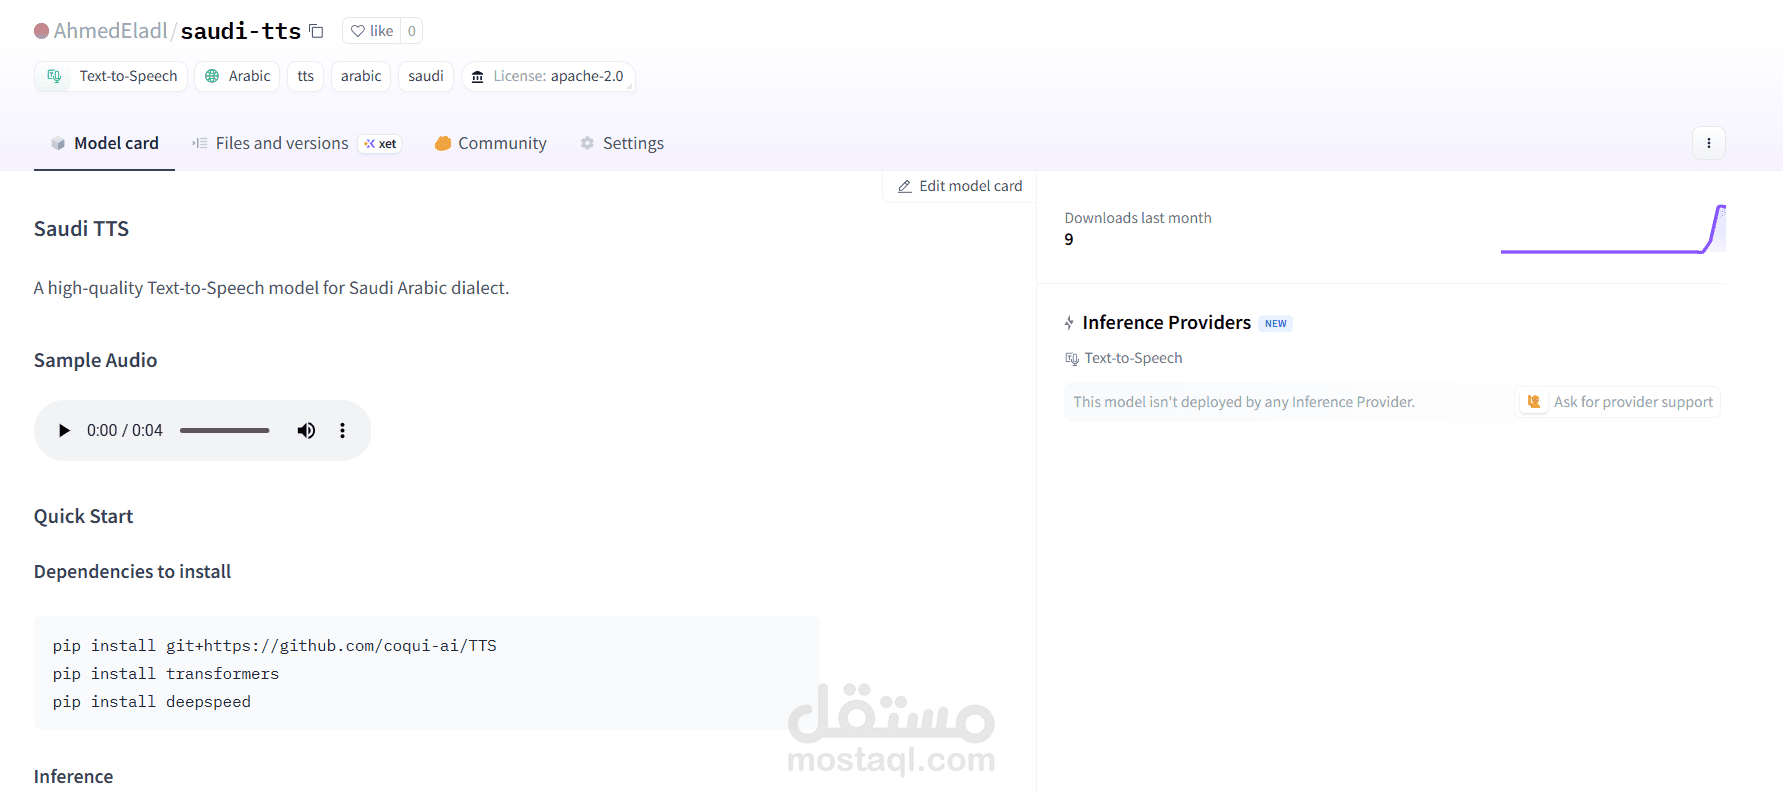This screenshot has height=794, width=1783.
Task: Like the saudi-tts model
Action: (x=372, y=31)
